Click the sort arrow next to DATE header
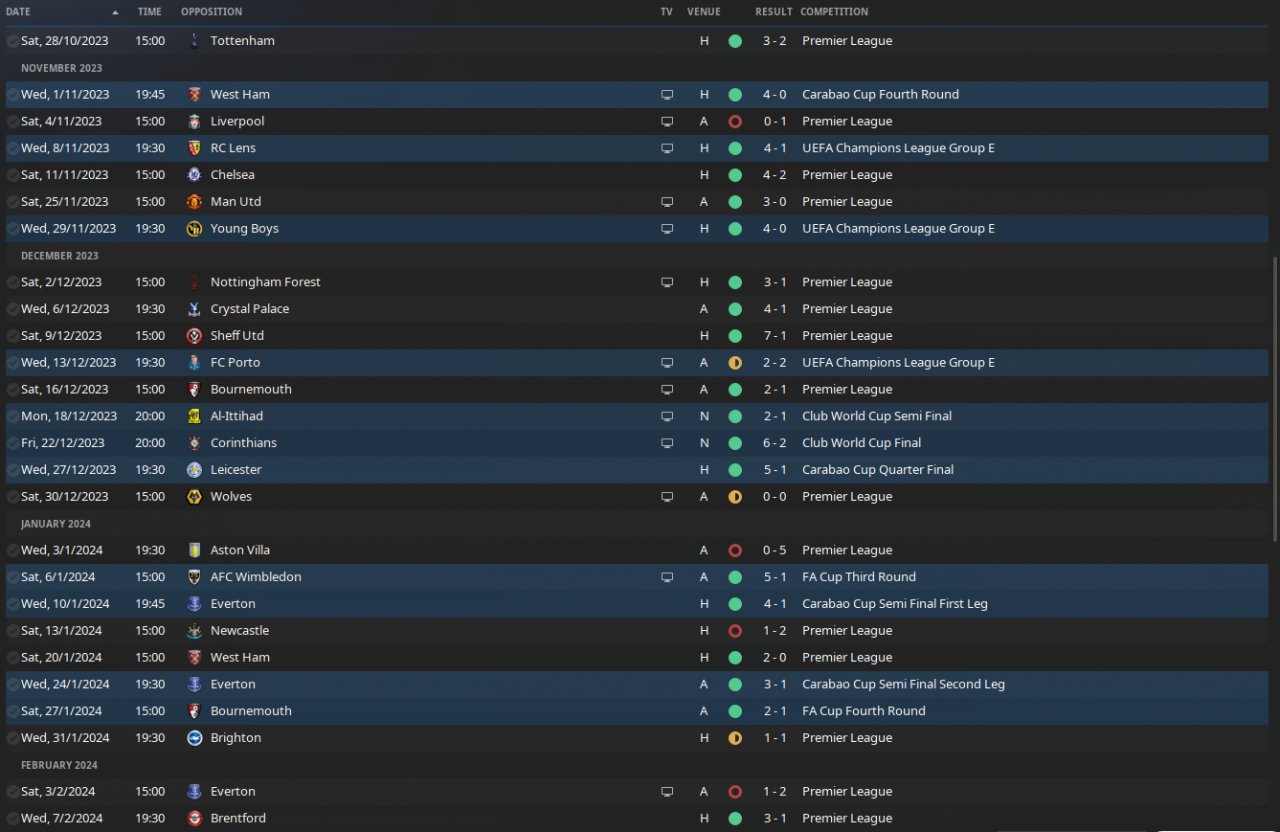 pos(115,12)
